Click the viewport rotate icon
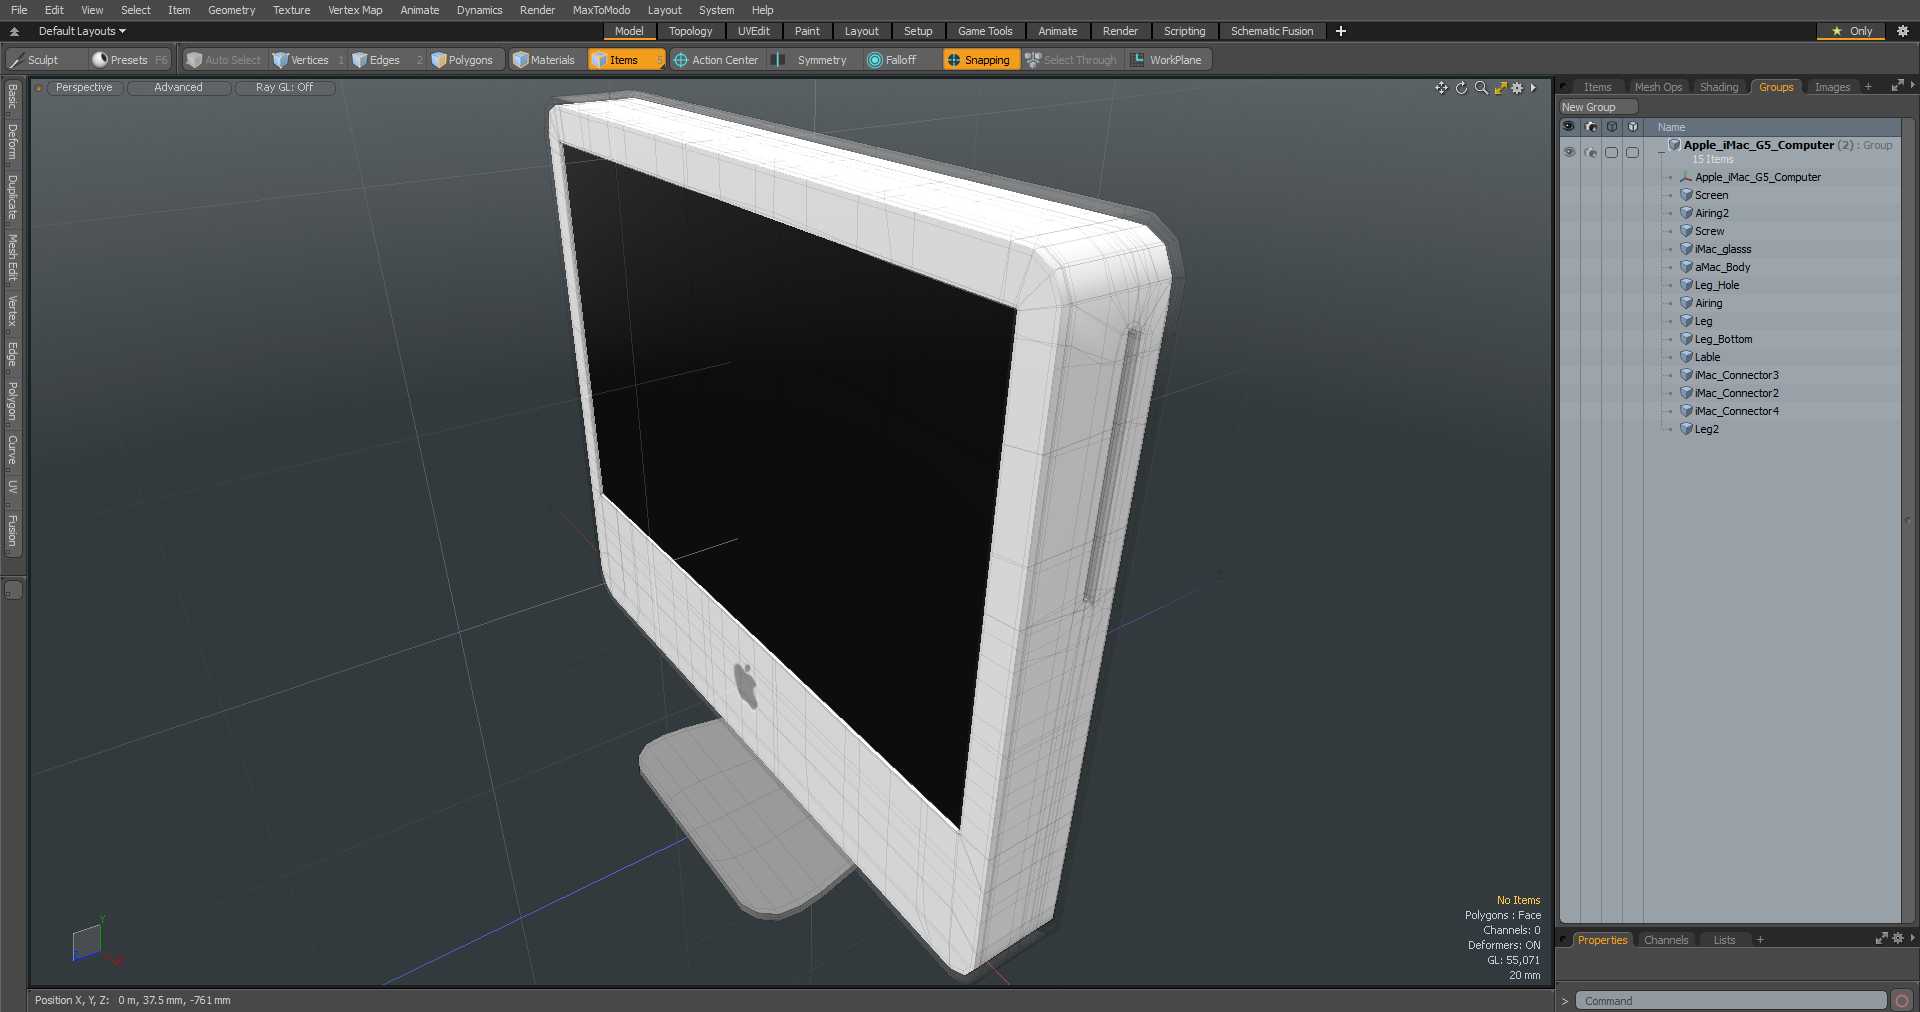Image resolution: width=1920 pixels, height=1012 pixels. (1461, 88)
